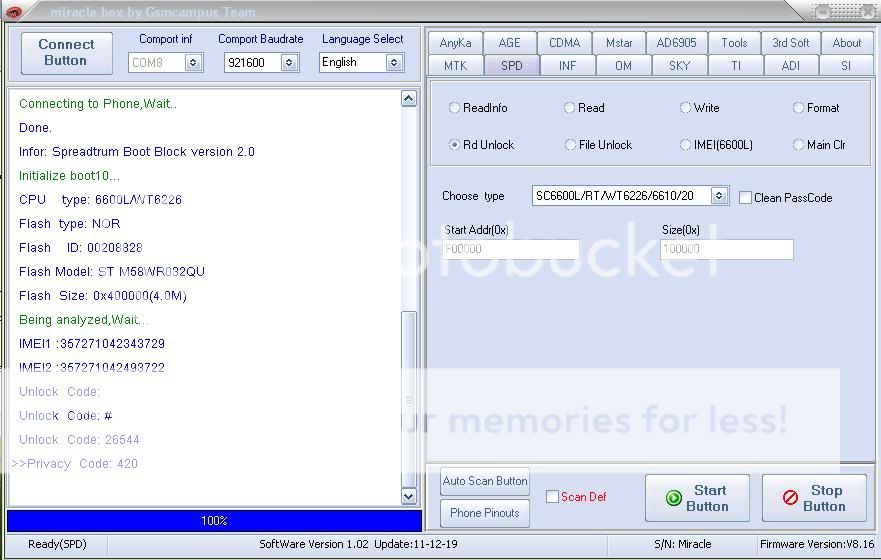Select the Mstar tab
881x560 pixels.
point(619,43)
